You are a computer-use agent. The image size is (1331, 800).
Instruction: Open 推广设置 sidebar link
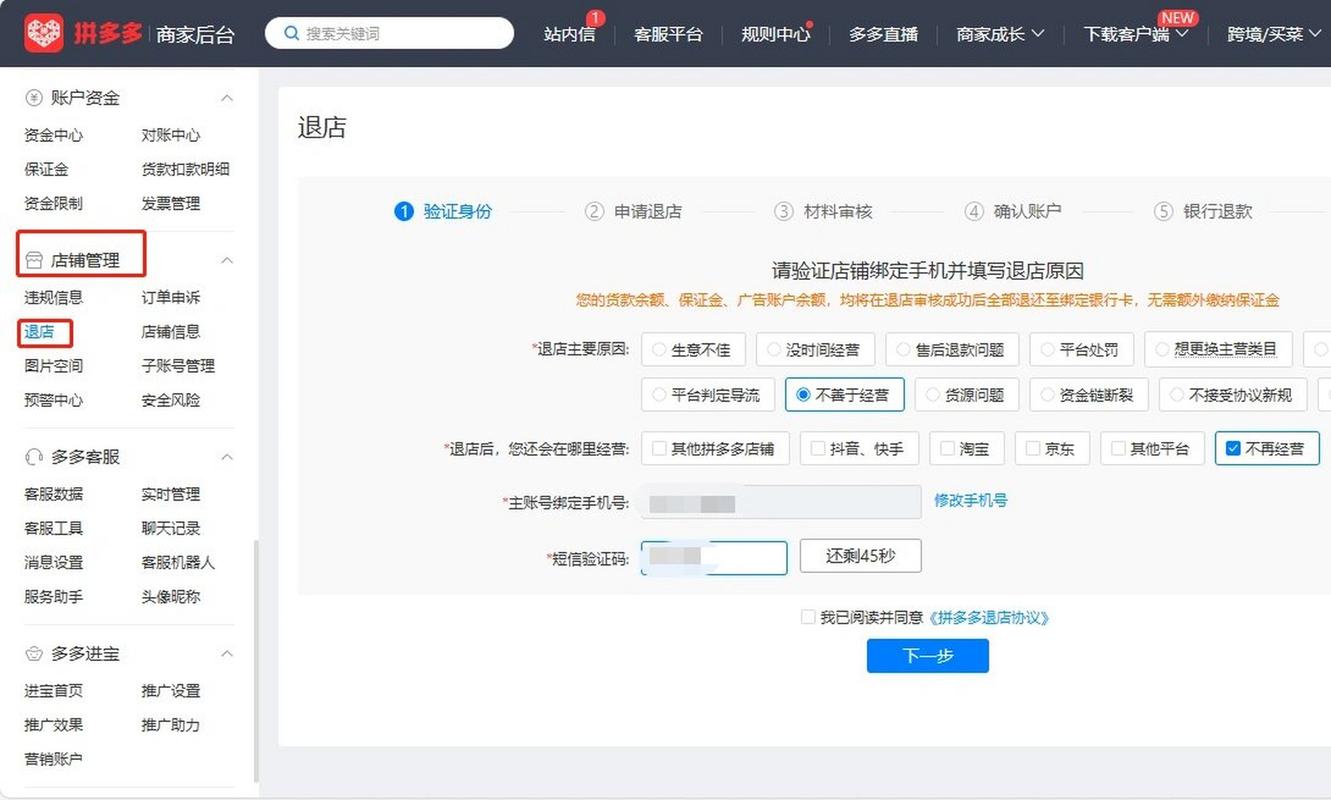pos(171,691)
